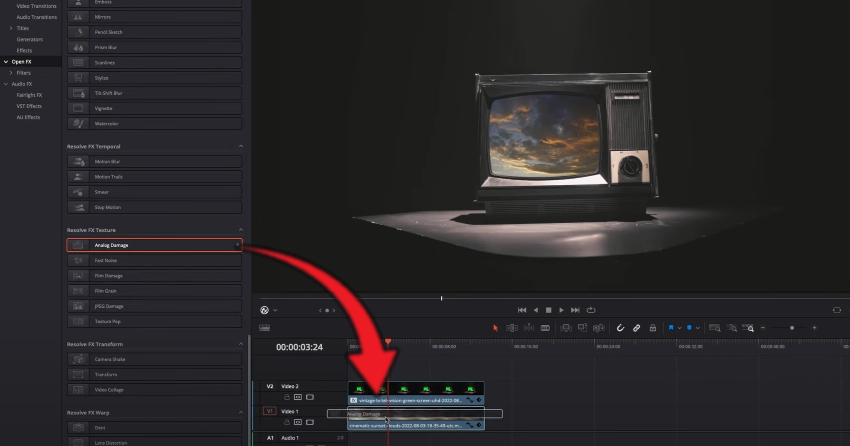Collapse the Audio FX category
This screenshot has width=850, height=446.
click(6, 84)
